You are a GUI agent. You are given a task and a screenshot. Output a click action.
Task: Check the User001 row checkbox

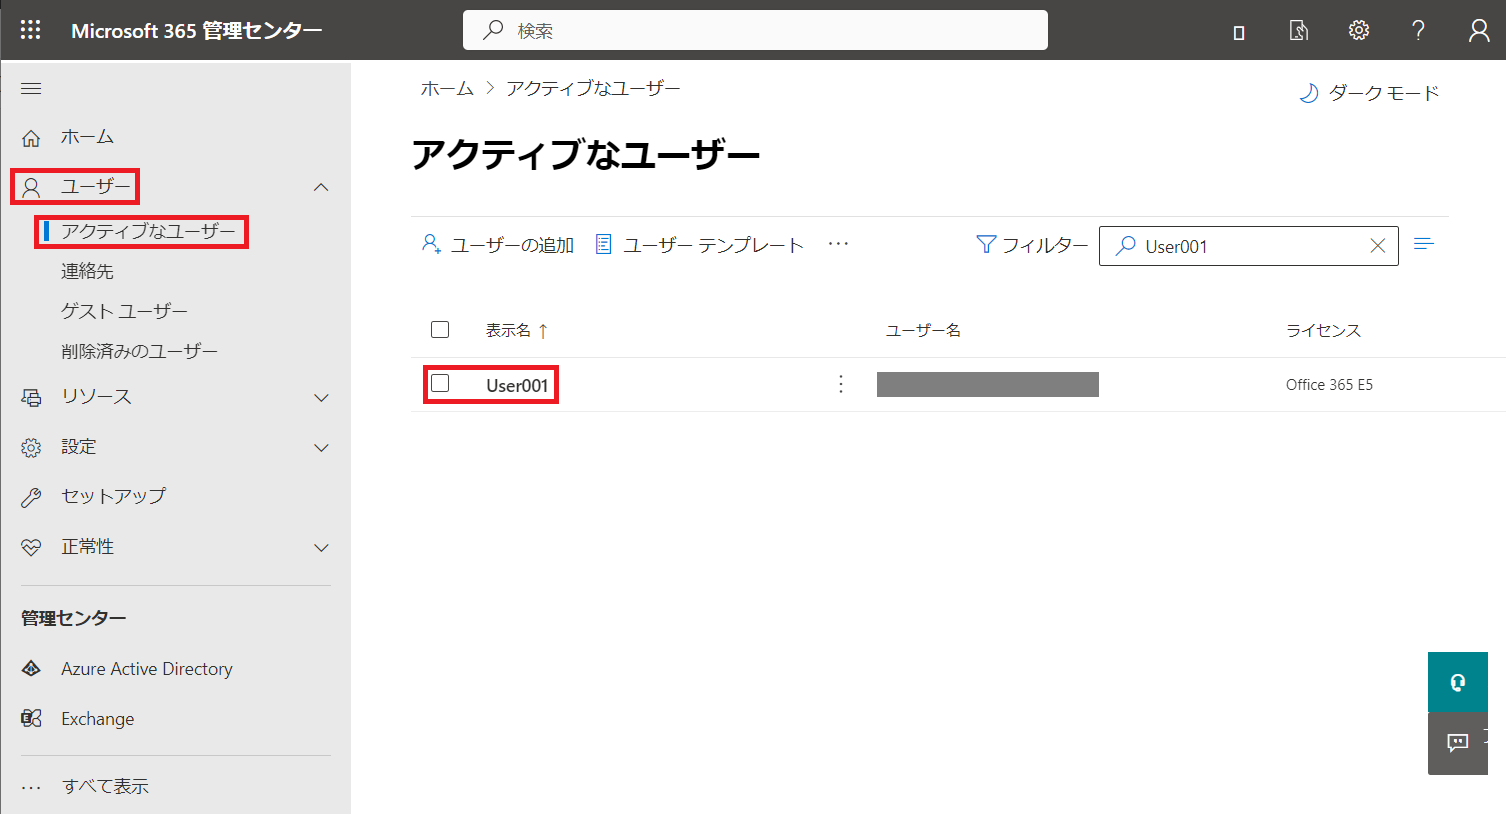(x=440, y=383)
